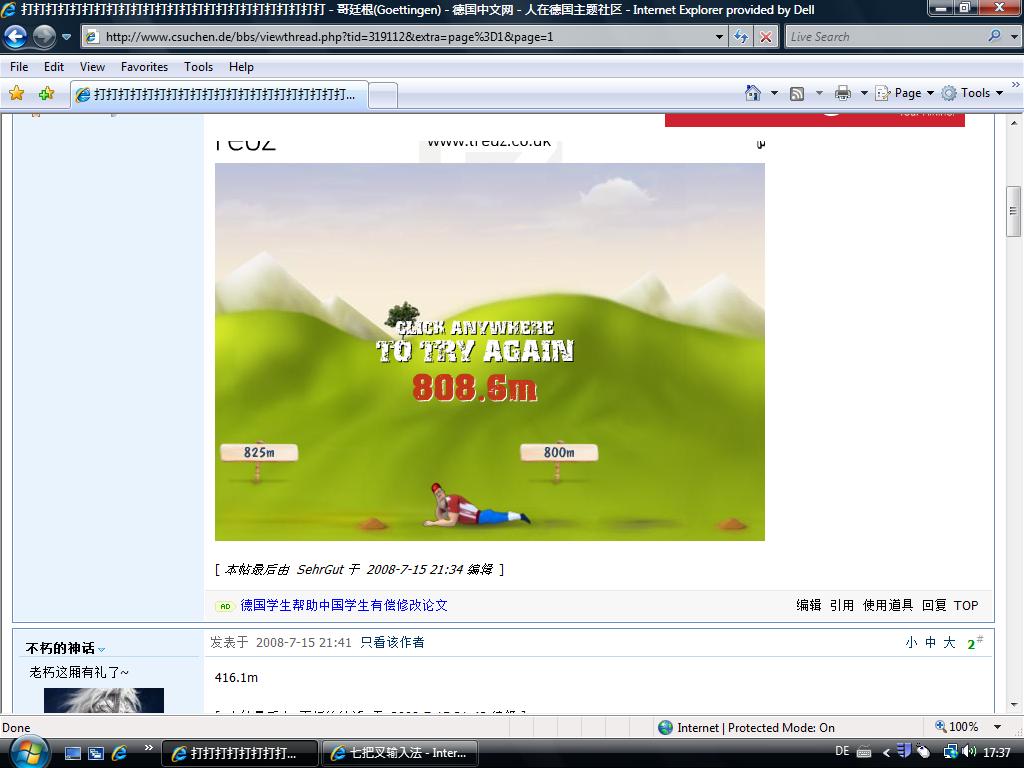1024x768 pixels.
Task: Click the vertical scrollbar thumb
Action: point(1014,212)
